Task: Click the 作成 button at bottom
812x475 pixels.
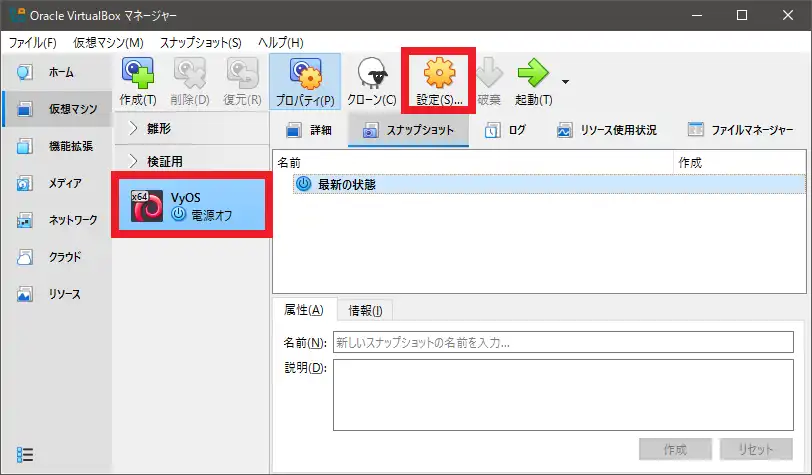Action: pyautogui.click(x=675, y=449)
